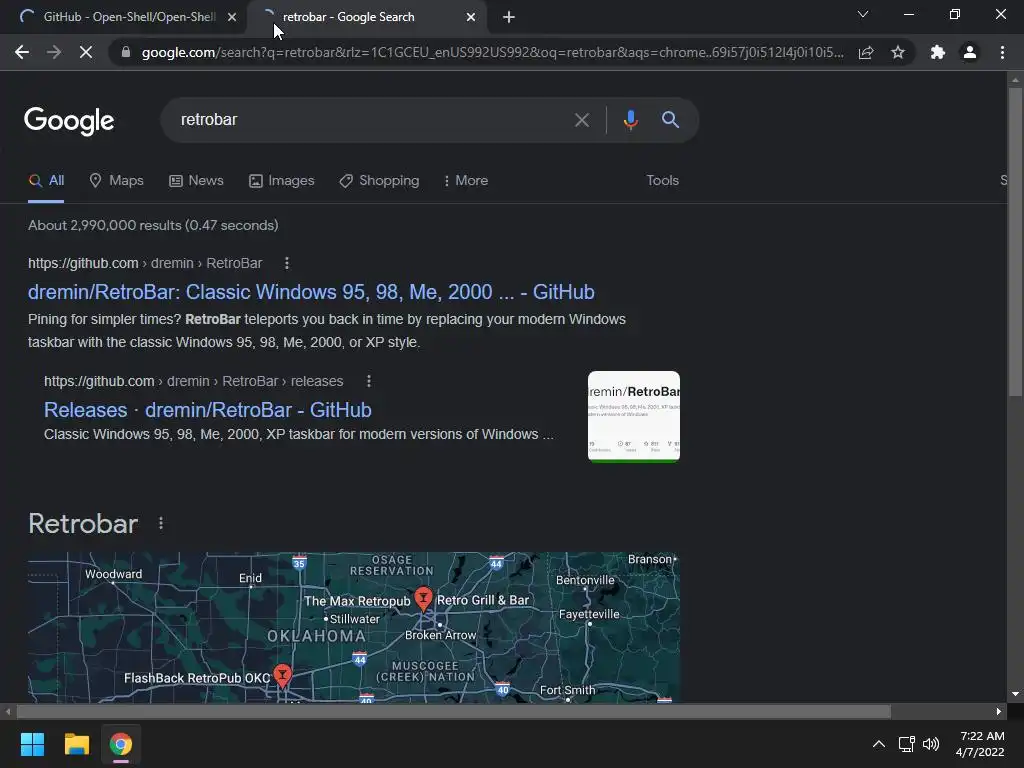Click the horizontal page scrollbar thumb

454,711
